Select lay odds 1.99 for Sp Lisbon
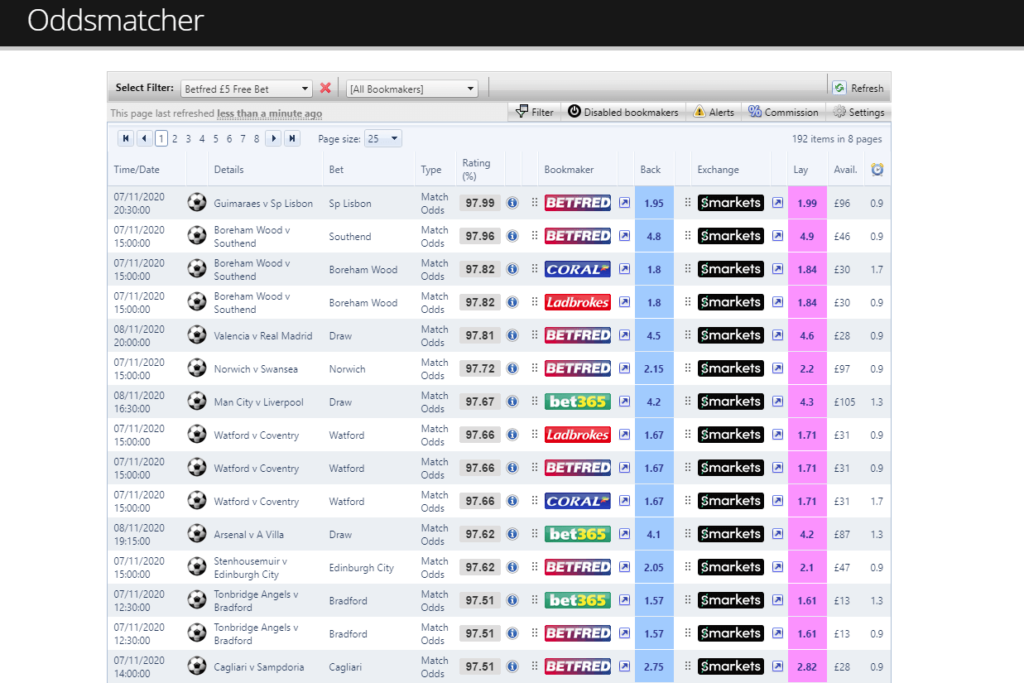Viewport: 1024px width, 683px height. (x=807, y=203)
